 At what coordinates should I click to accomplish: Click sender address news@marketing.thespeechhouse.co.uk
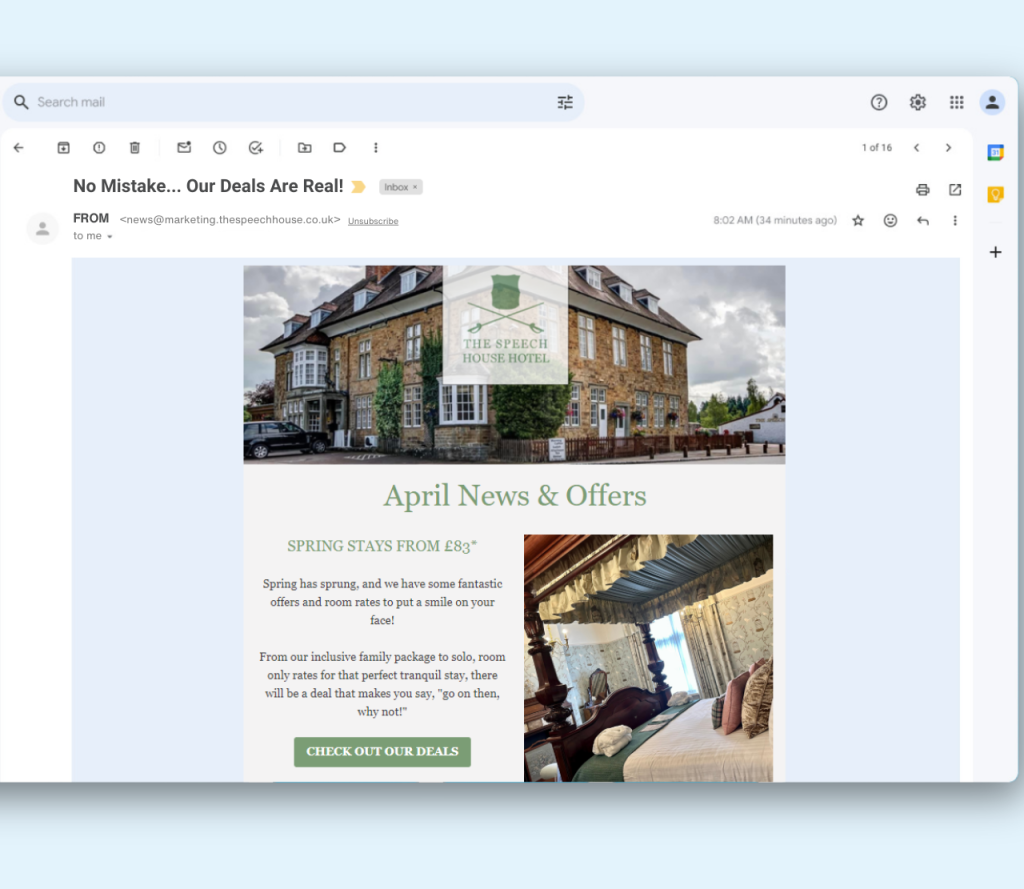pos(230,220)
